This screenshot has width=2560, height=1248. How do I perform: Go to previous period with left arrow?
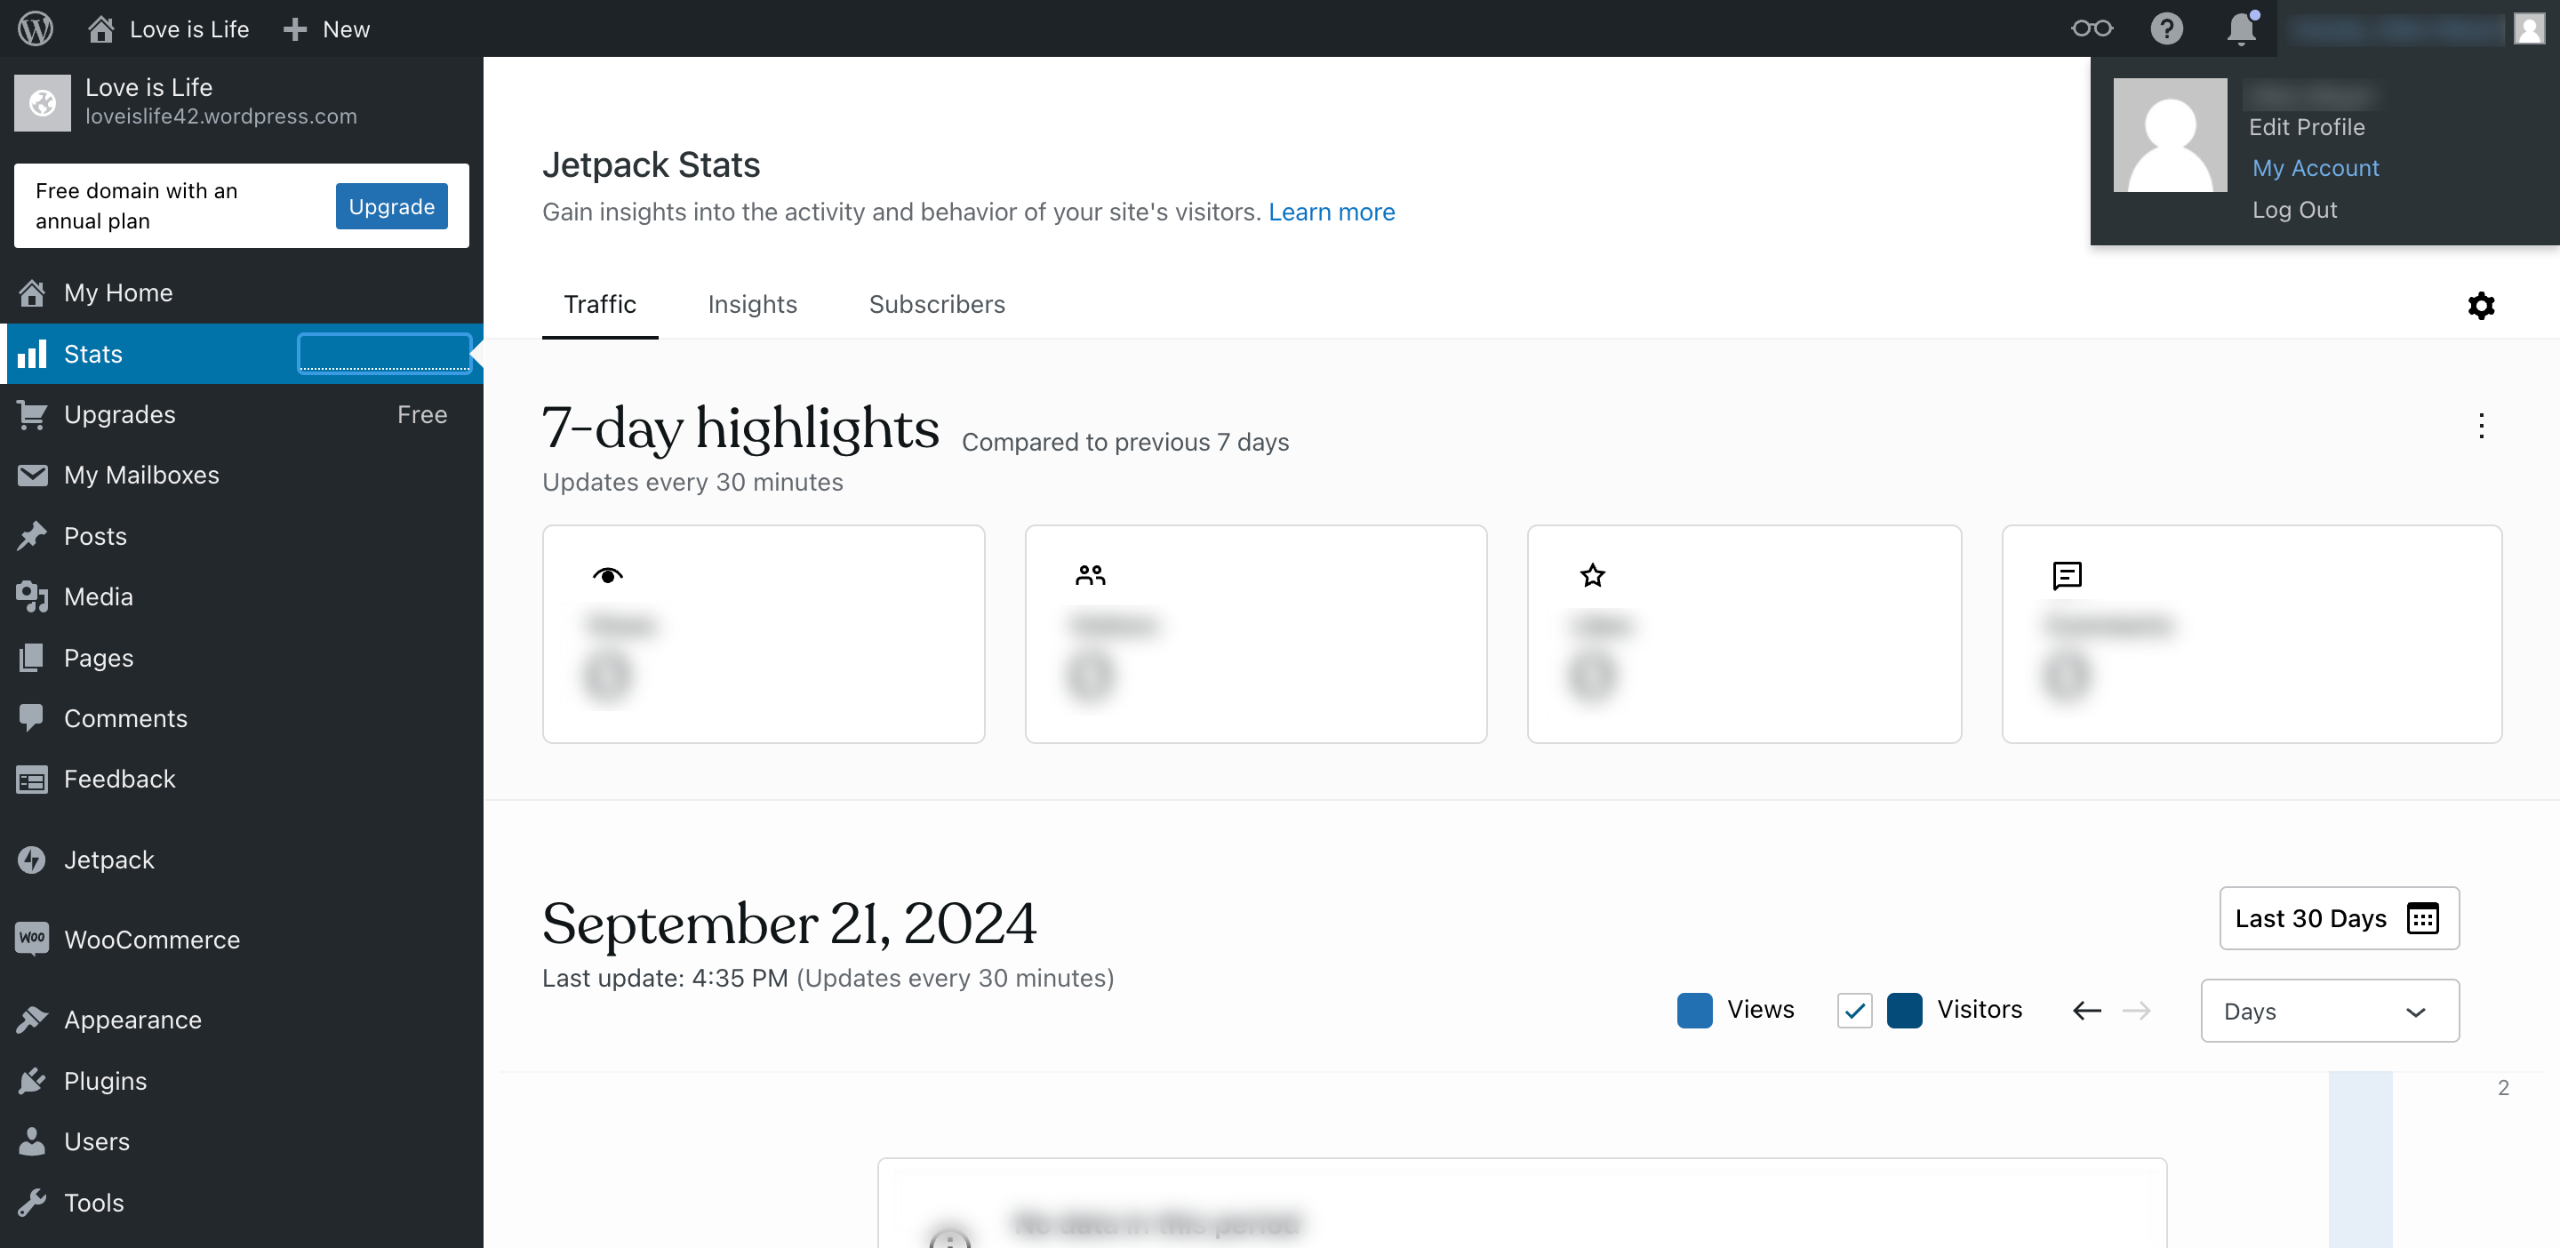pyautogui.click(x=2087, y=1010)
